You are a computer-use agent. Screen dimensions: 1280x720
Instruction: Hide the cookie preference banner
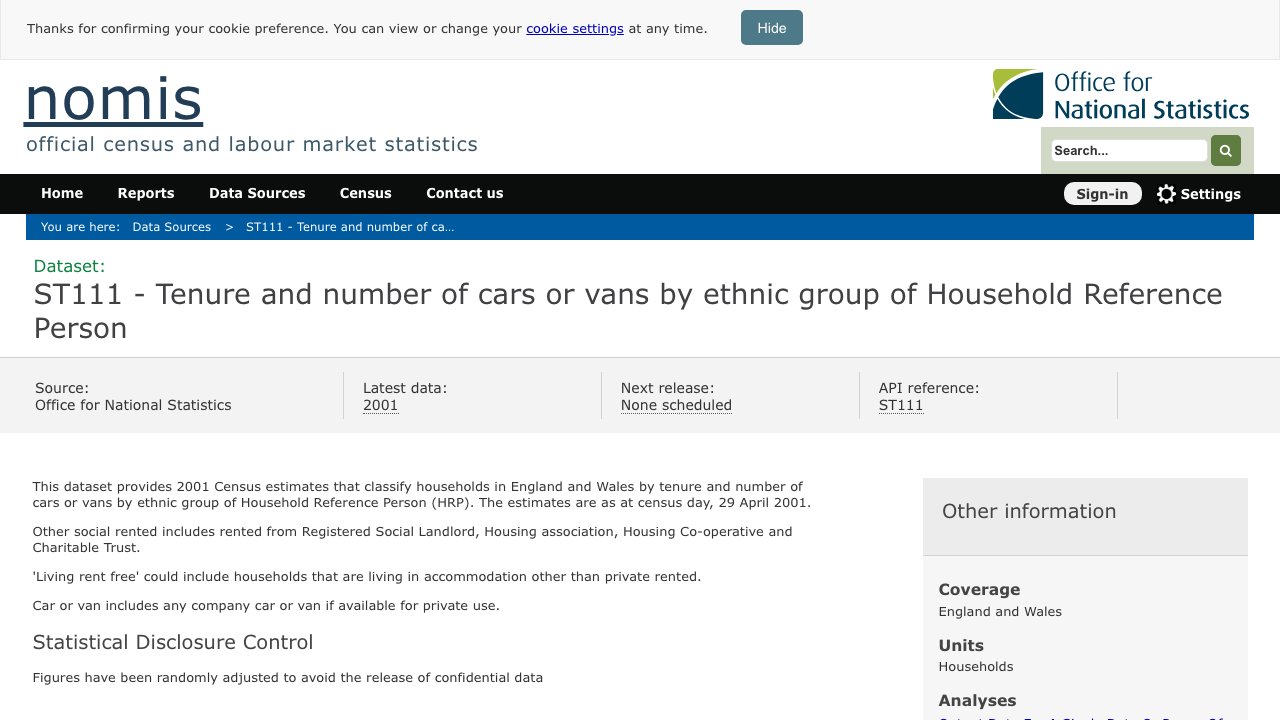771,28
